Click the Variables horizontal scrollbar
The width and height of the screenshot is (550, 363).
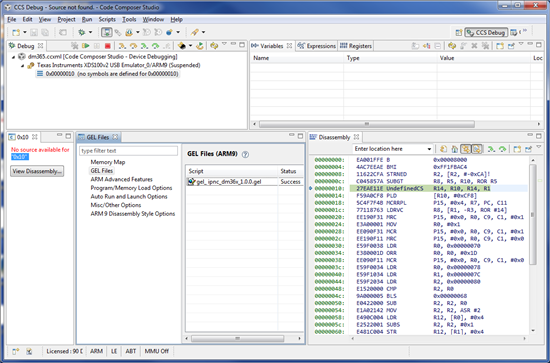pos(367,124)
